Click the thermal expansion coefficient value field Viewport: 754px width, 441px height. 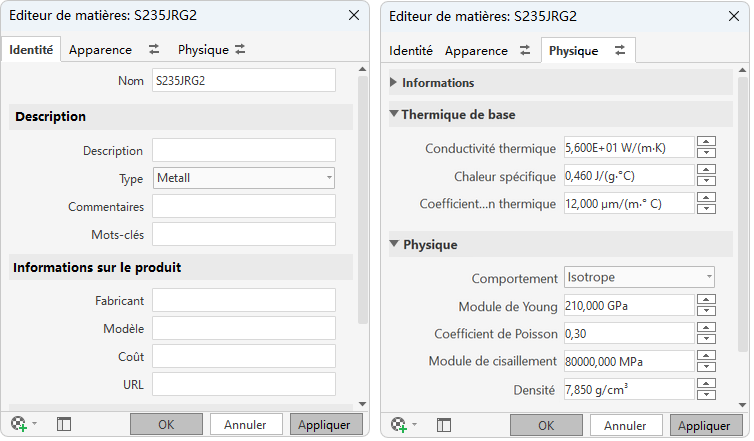click(629, 203)
